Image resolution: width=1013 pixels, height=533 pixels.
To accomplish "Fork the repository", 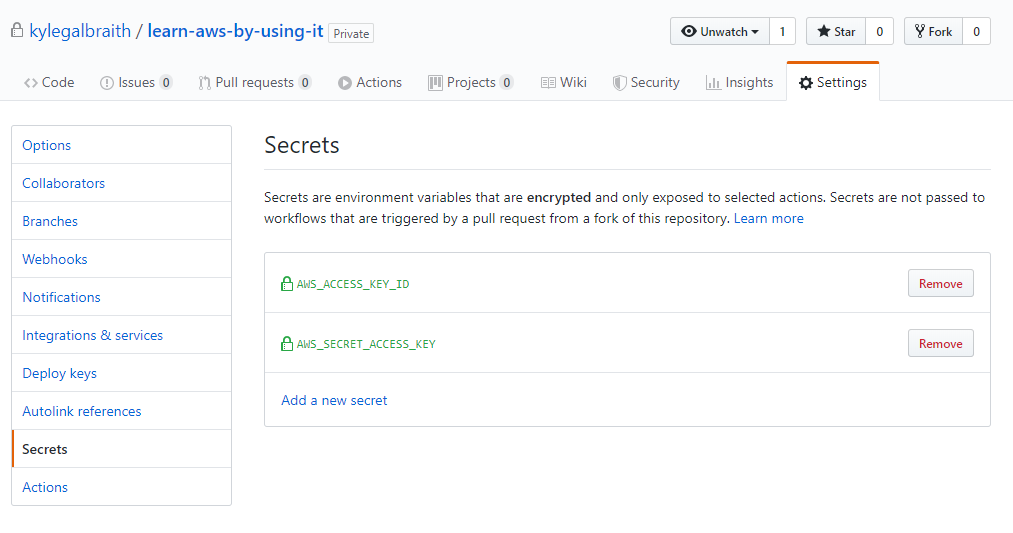I will 934,31.
